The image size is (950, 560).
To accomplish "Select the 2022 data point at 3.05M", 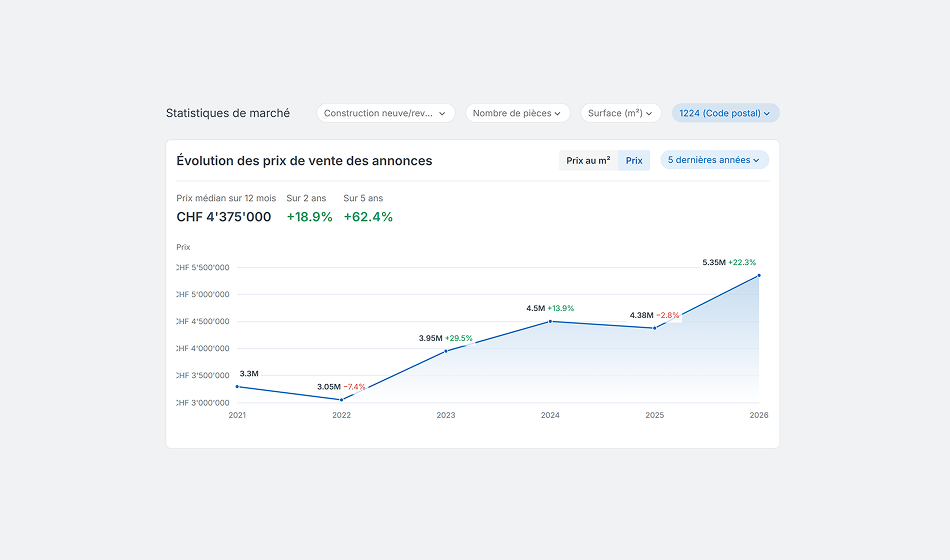I will [342, 400].
